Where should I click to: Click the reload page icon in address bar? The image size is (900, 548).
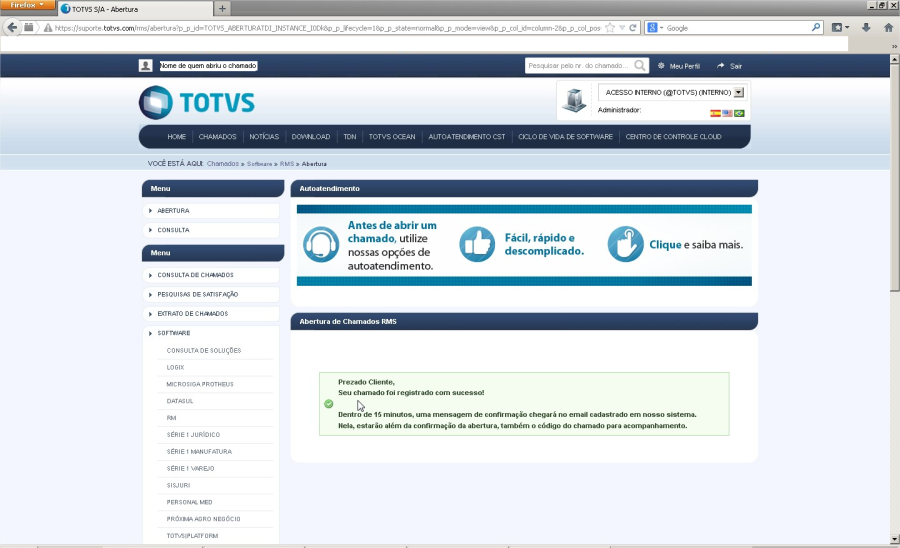pyautogui.click(x=633, y=28)
